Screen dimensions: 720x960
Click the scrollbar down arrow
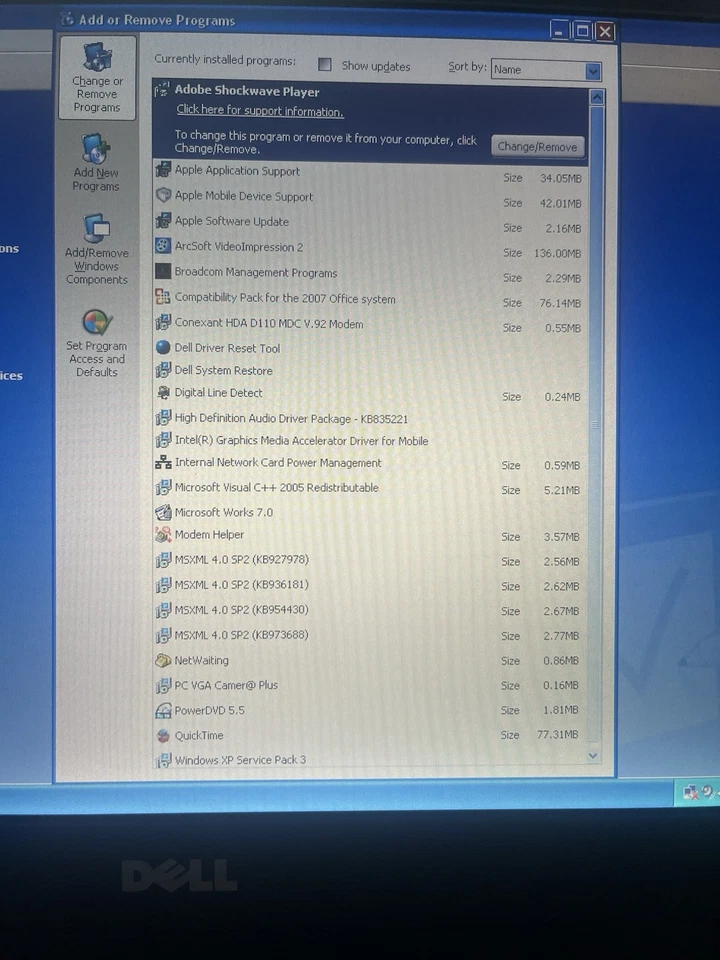[593, 756]
